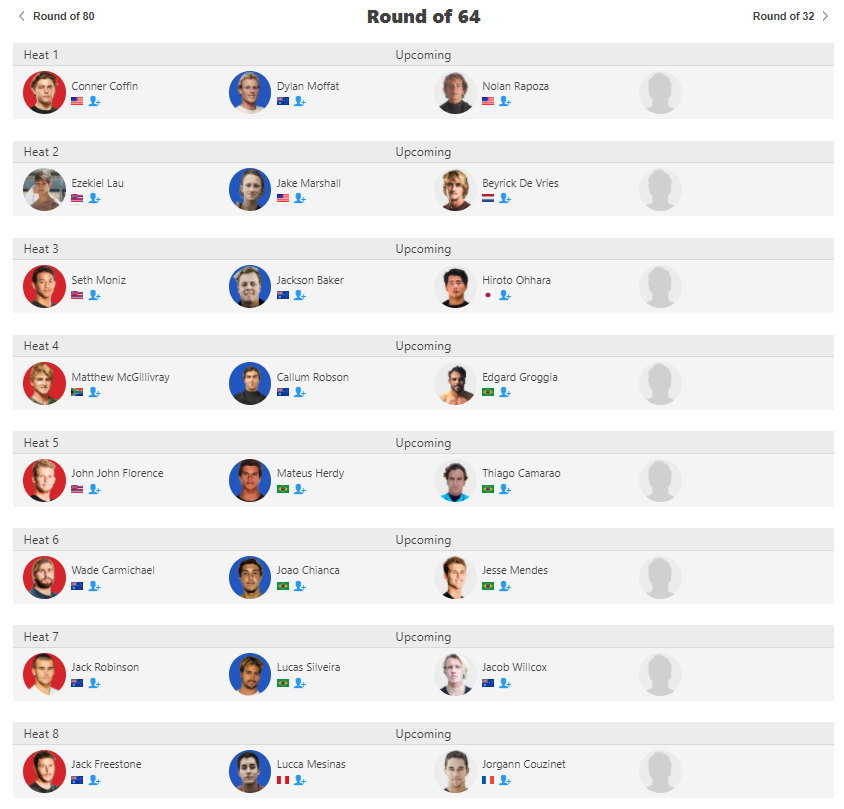Follow Joao Chianca with person icon

pyautogui.click(x=299, y=586)
